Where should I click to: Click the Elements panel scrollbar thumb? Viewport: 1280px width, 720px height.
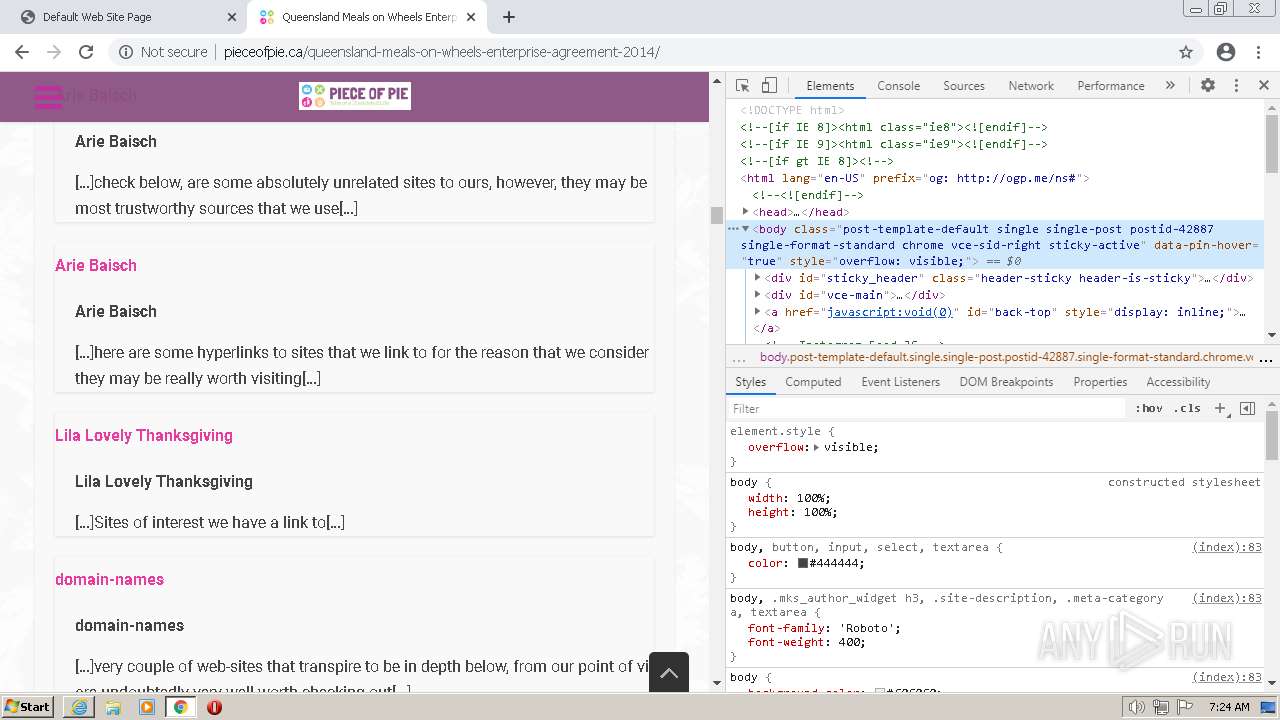[1272, 145]
